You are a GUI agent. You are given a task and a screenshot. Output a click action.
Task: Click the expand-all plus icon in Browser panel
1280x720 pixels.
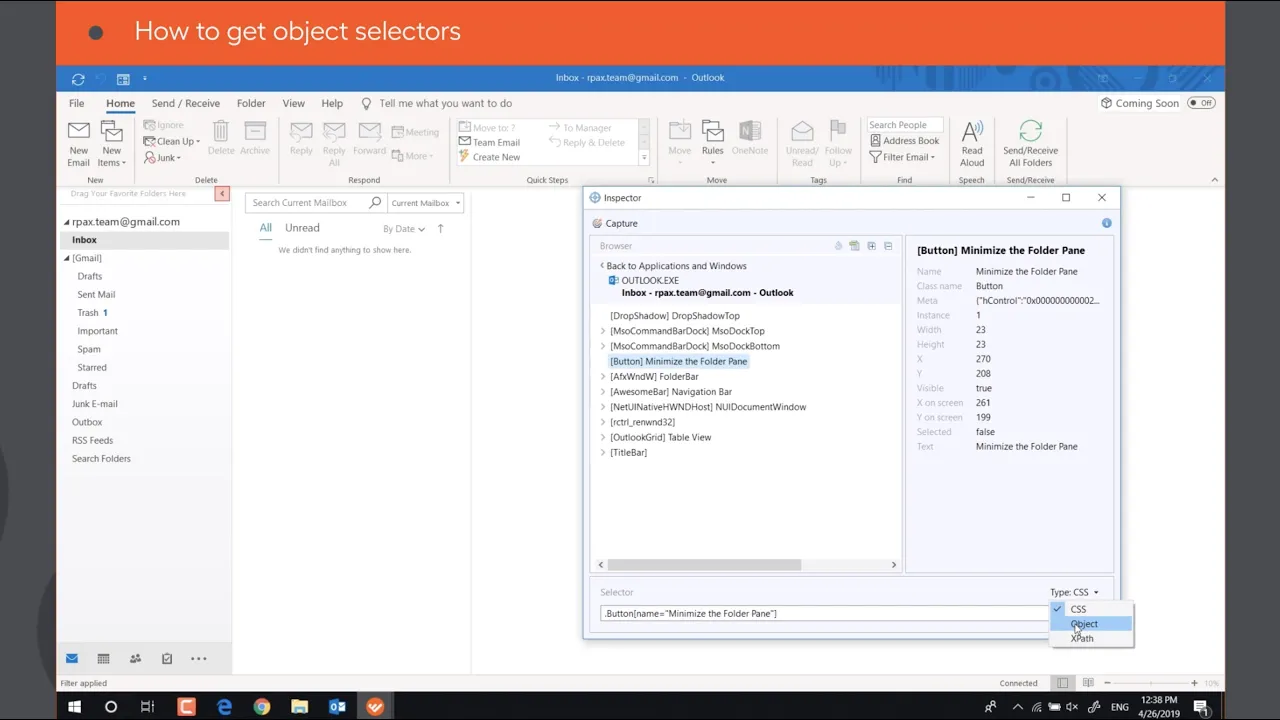click(871, 246)
